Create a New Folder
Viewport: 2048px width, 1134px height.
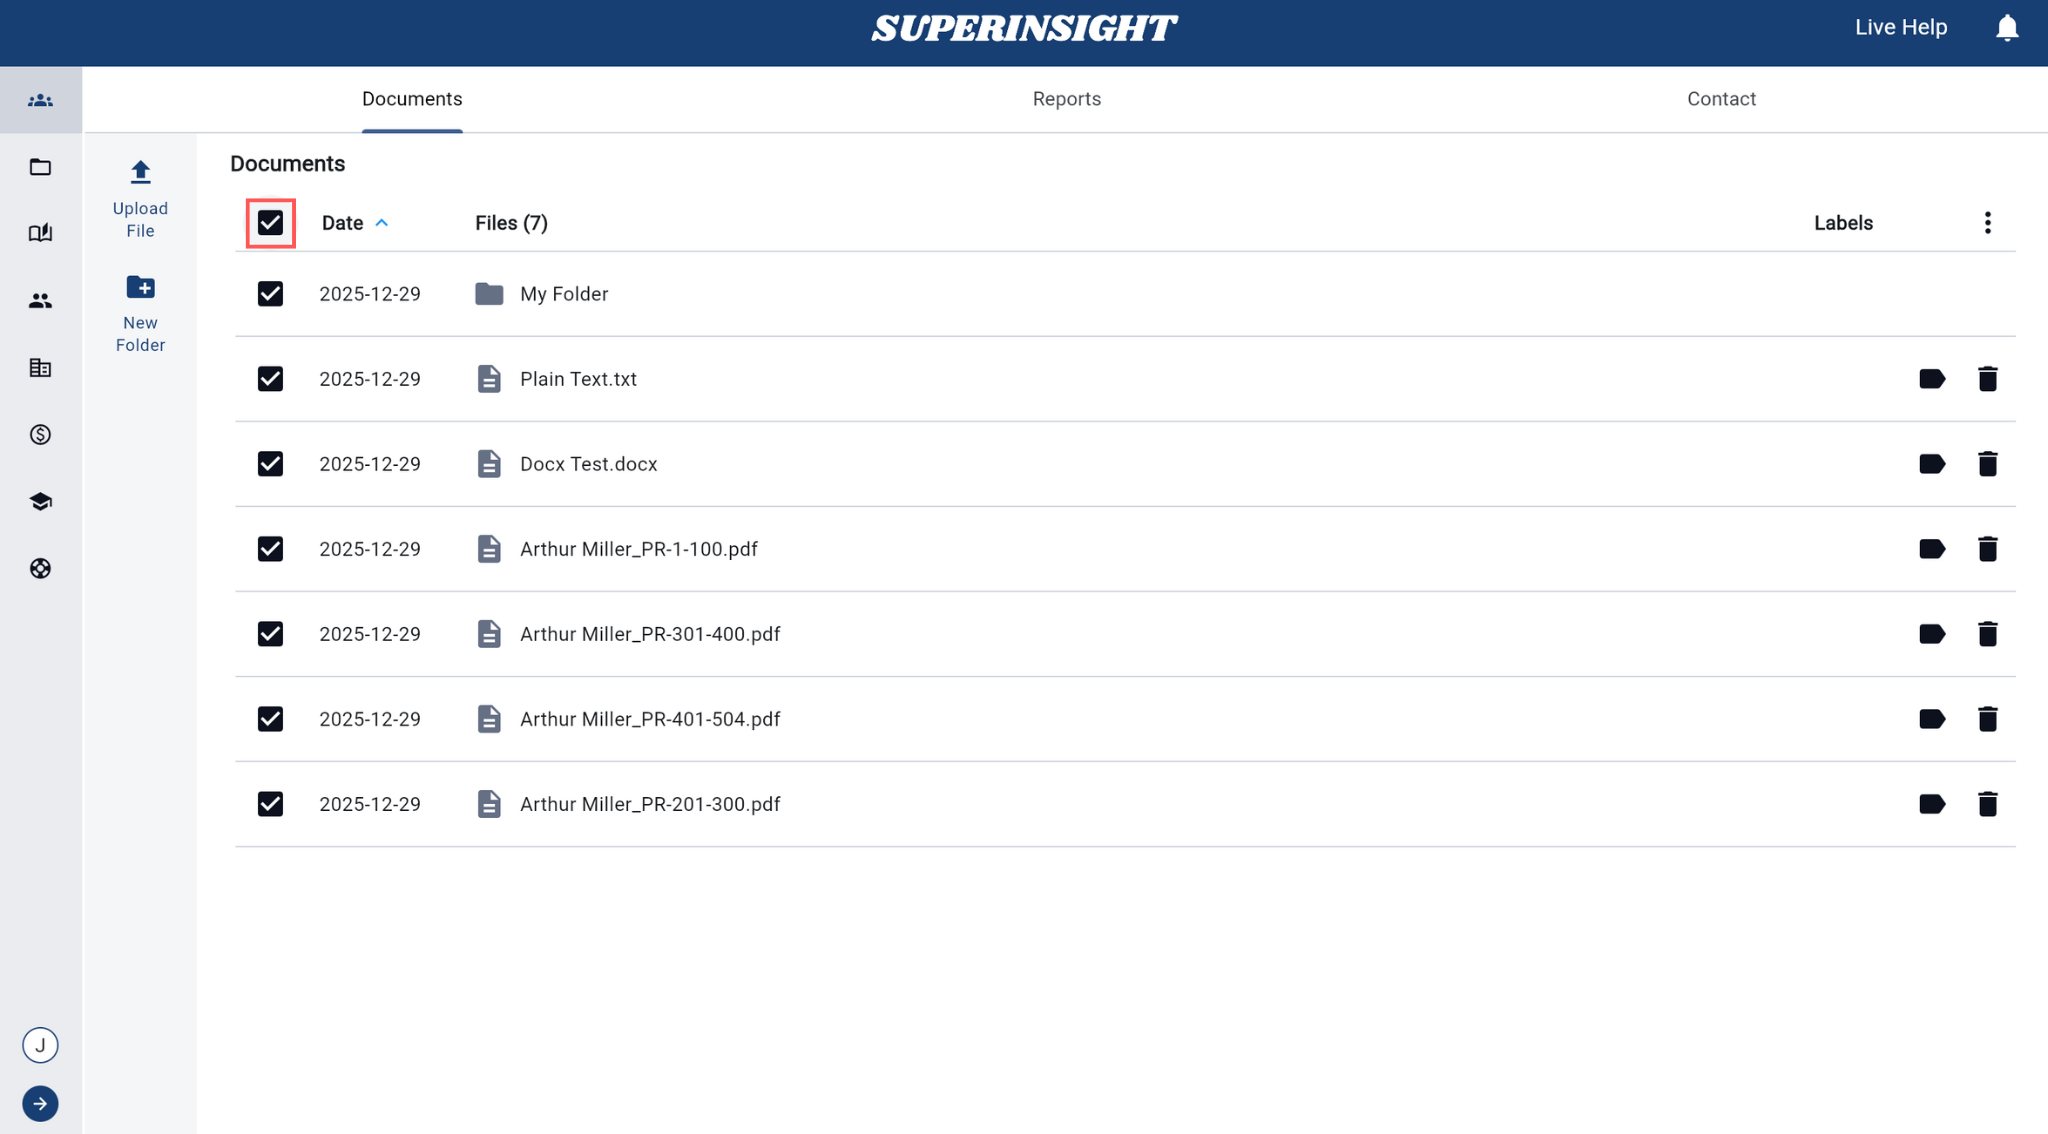click(140, 289)
